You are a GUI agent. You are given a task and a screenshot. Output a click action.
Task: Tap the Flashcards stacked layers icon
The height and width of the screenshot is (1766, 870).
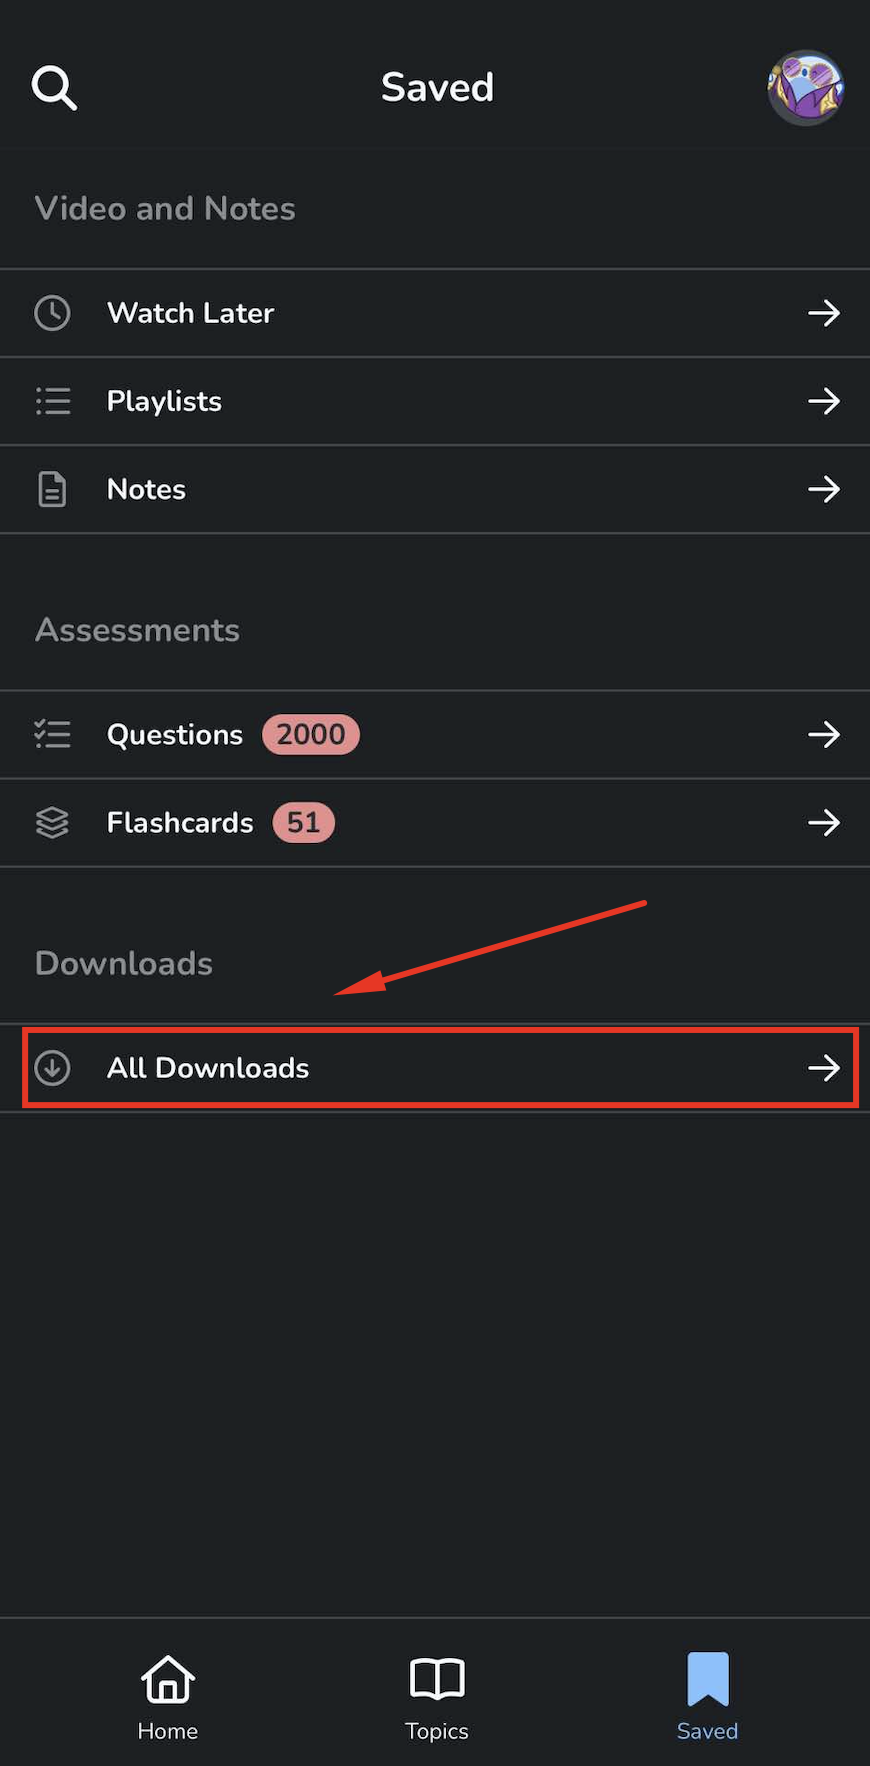(52, 823)
